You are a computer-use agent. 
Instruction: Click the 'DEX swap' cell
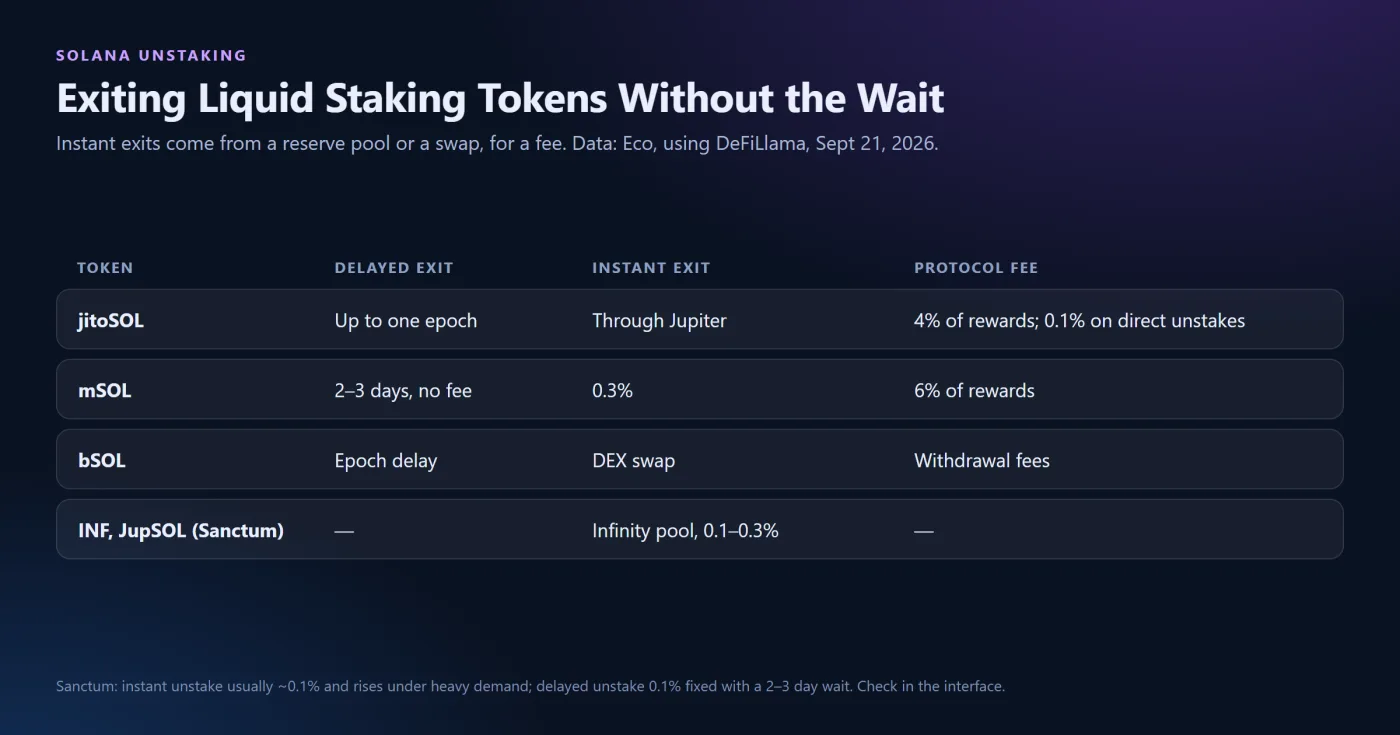(x=633, y=461)
